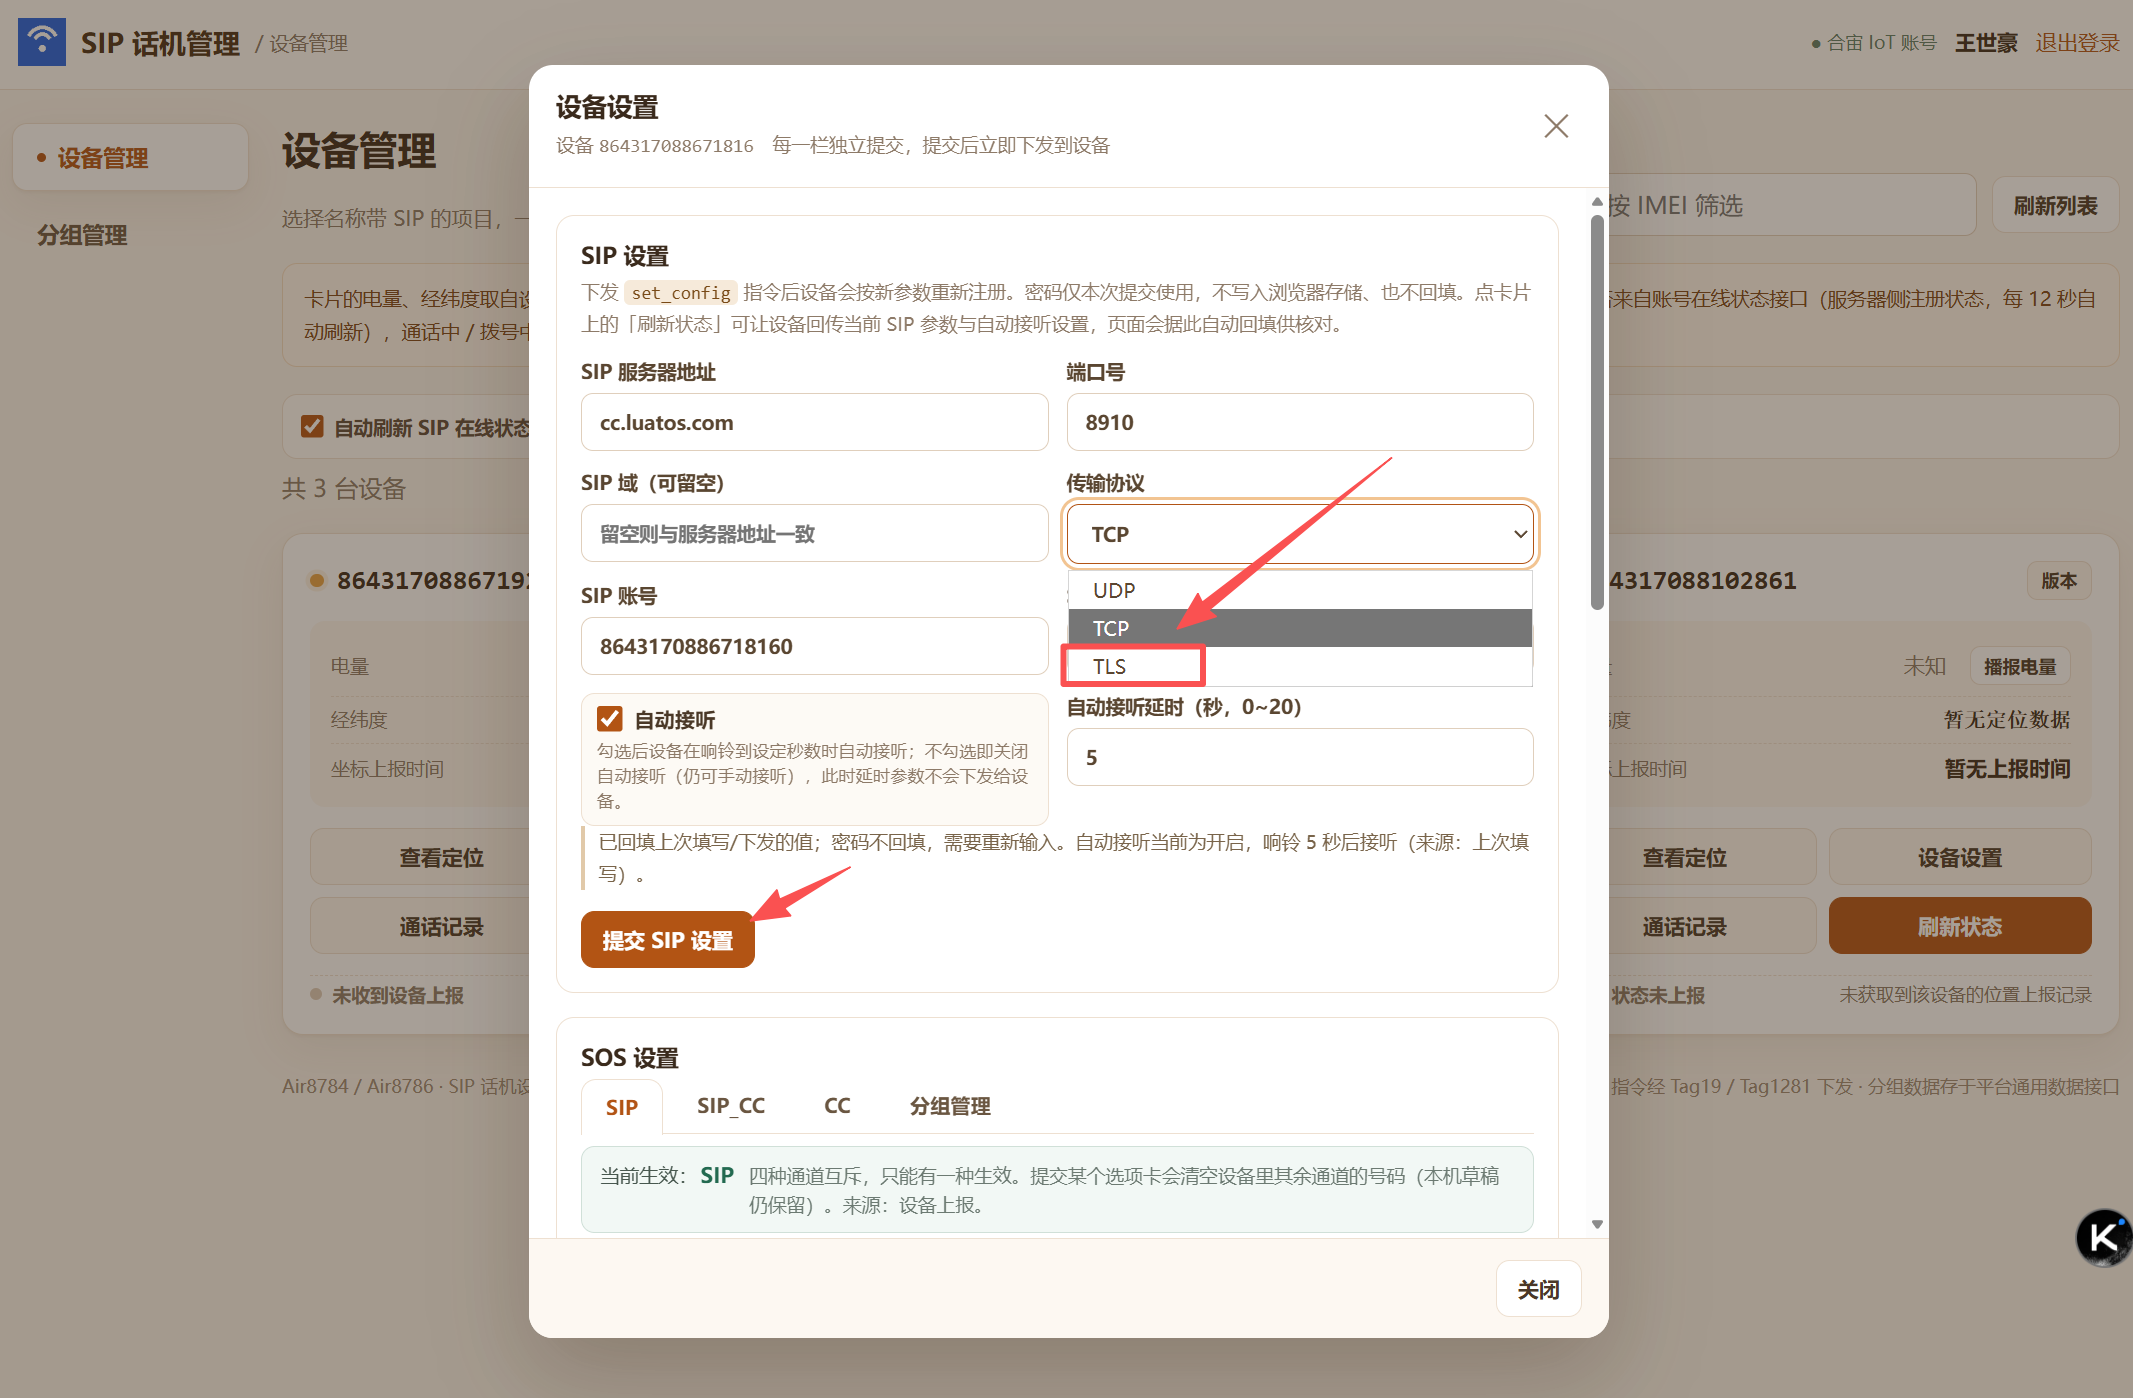Open 设备管理 in the left sidebar
This screenshot has width=2133, height=1398.
point(131,157)
